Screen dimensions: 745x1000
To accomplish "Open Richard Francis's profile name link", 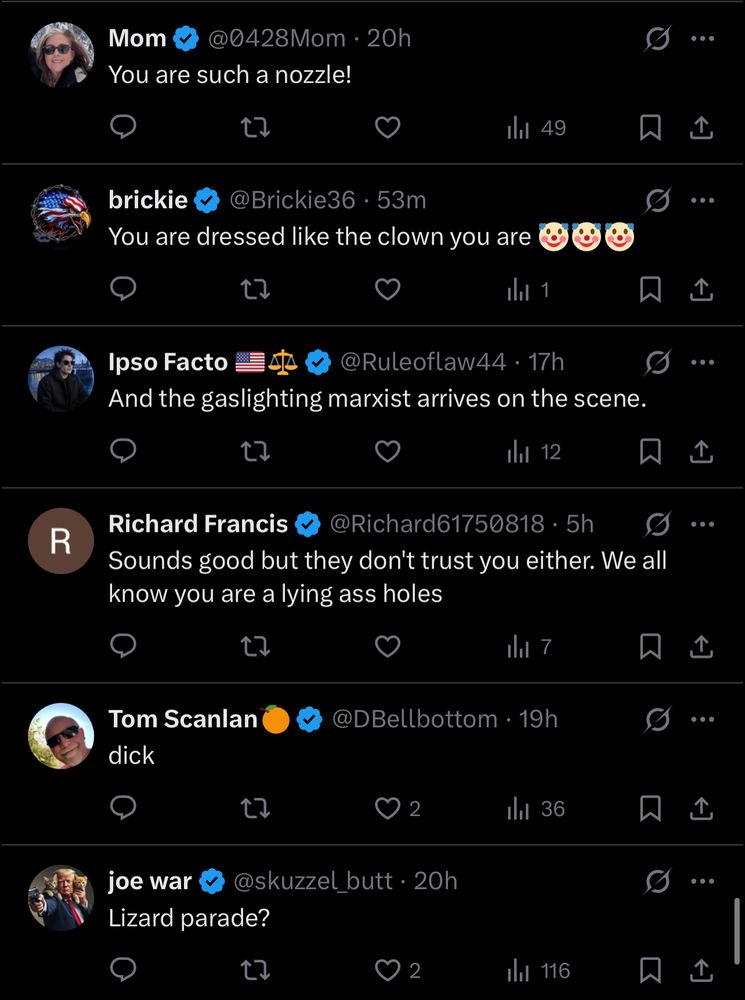I will [x=198, y=524].
